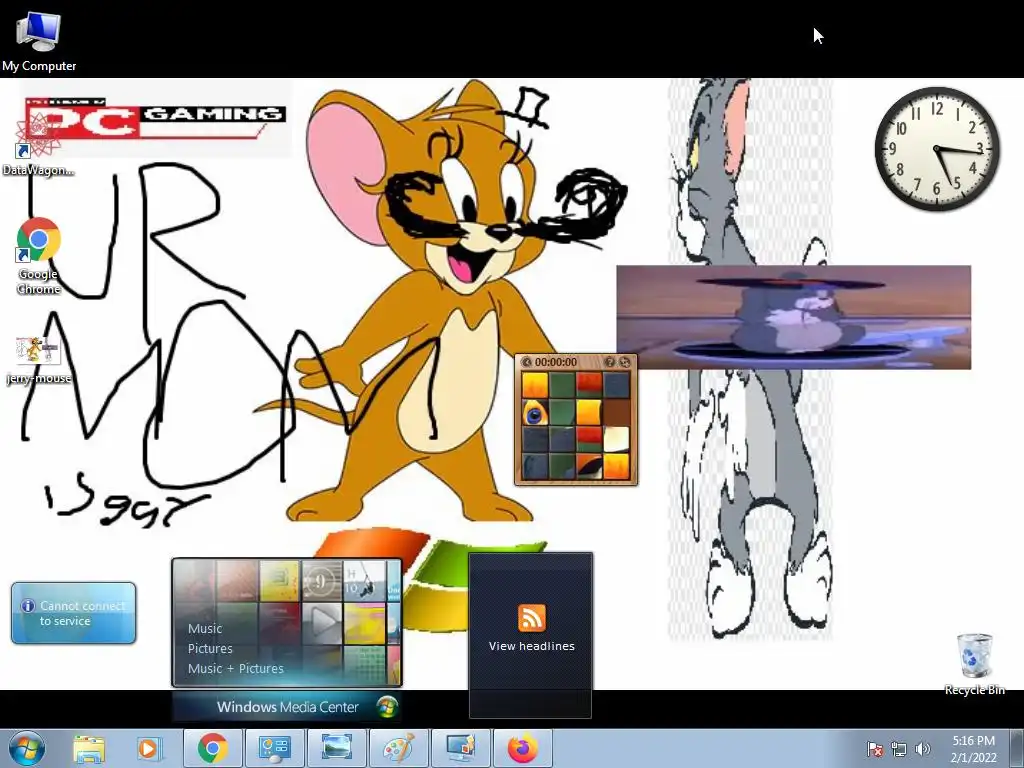
Task: Open the volume speaker icon in system tray
Action: (922, 749)
